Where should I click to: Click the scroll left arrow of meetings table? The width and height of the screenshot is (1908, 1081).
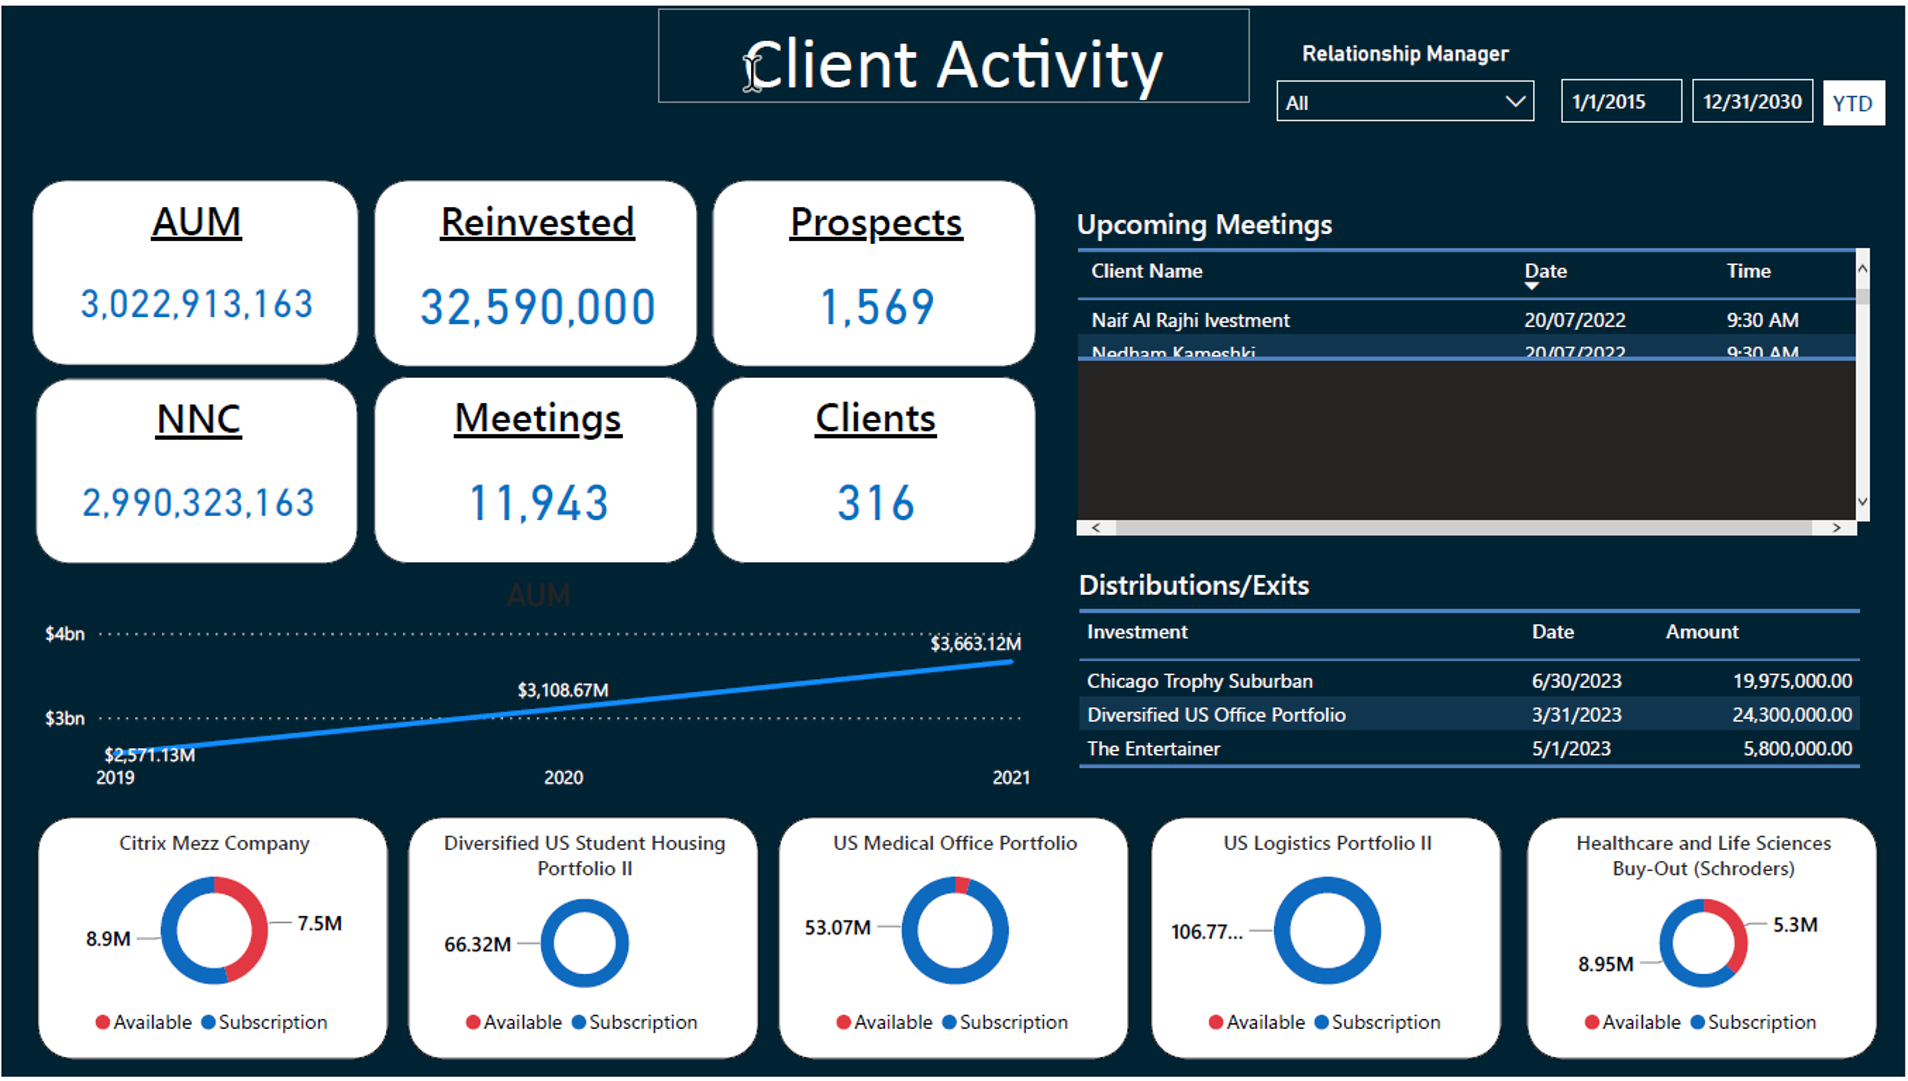coord(1096,528)
